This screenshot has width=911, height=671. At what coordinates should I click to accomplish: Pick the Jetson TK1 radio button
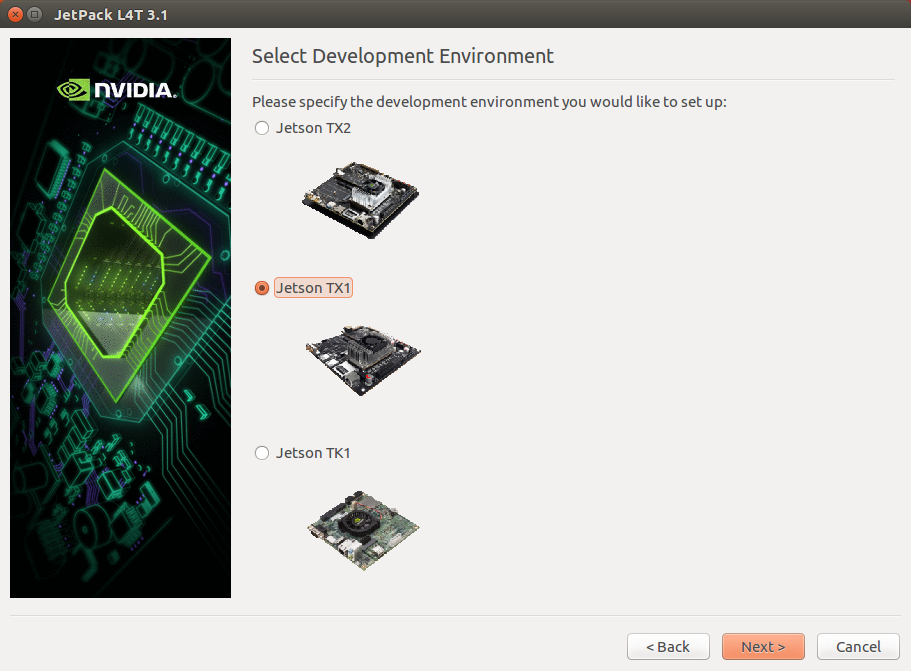coord(262,453)
